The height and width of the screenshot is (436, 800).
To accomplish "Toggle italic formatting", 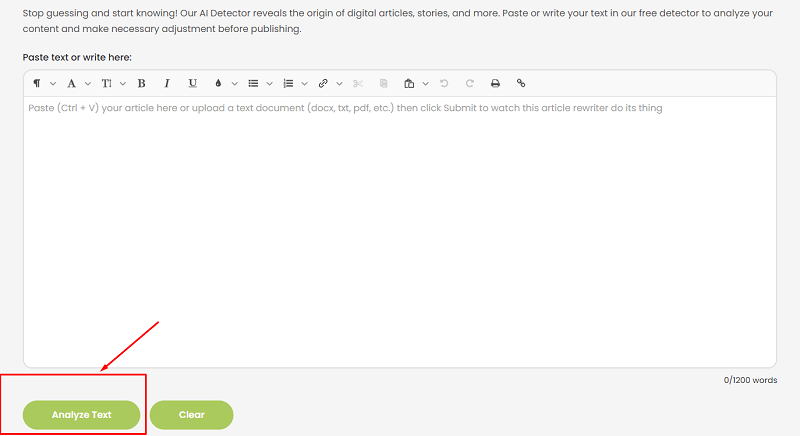I will (167, 83).
